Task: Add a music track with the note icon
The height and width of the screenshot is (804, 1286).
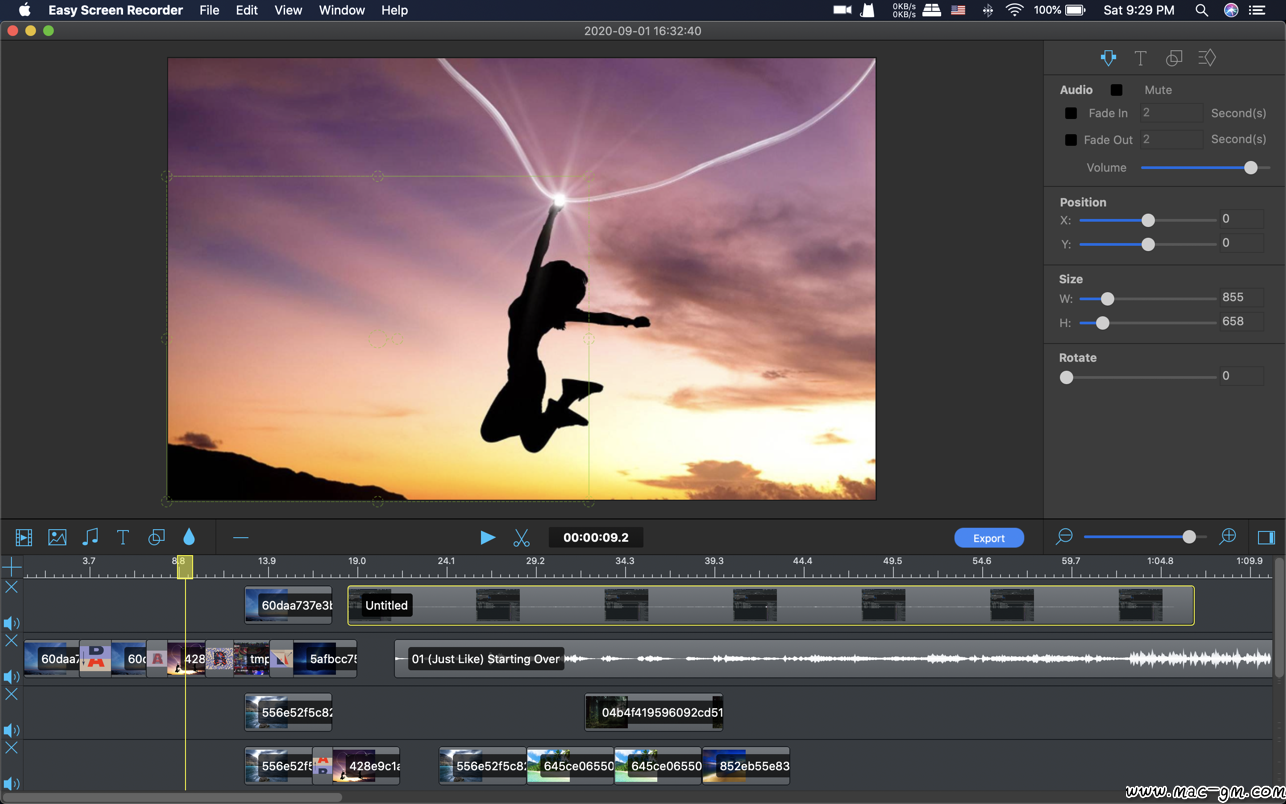Action: click(x=90, y=538)
